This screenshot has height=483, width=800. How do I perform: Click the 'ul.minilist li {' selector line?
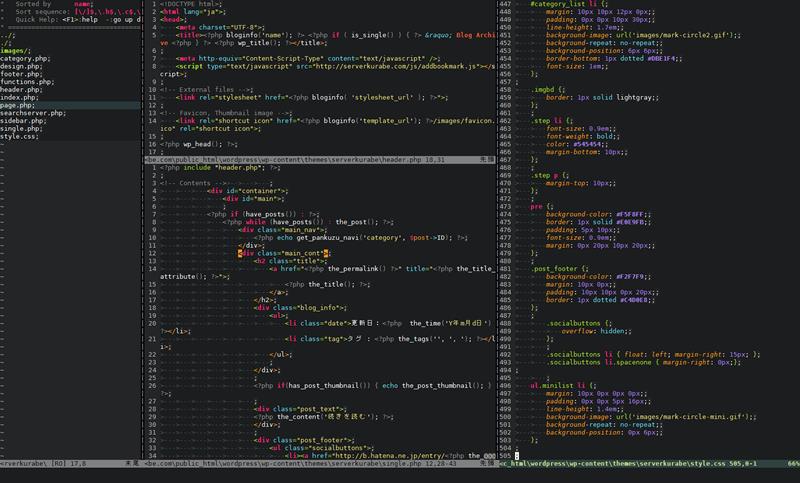pos(563,386)
